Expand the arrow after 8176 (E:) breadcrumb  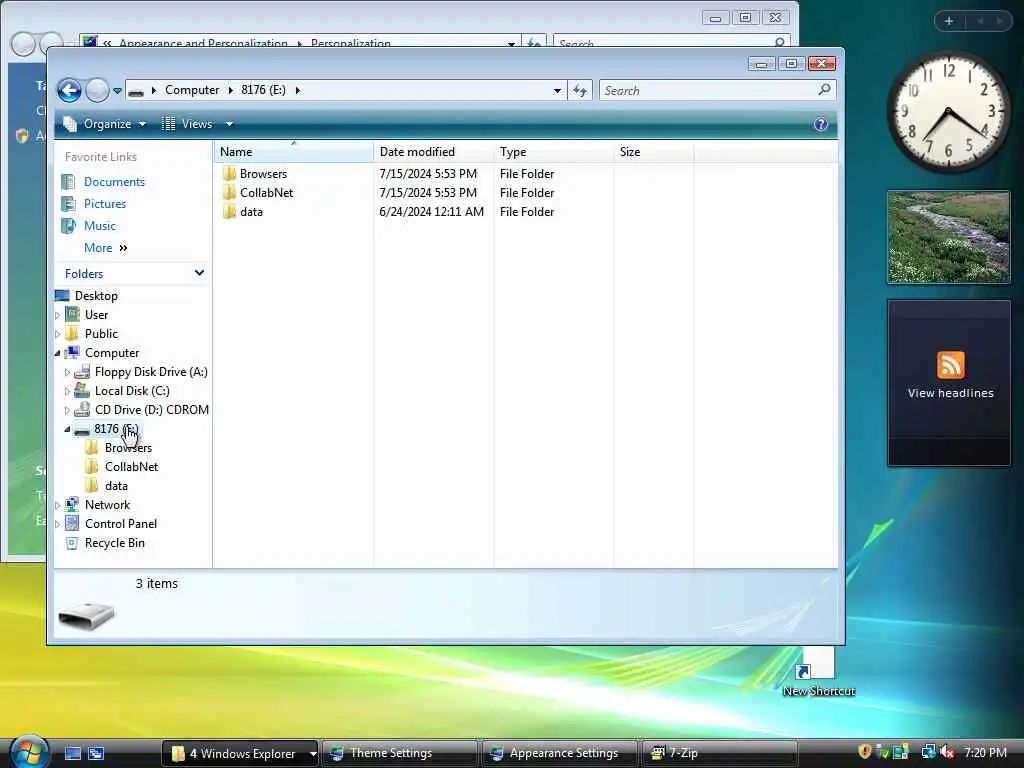click(x=298, y=90)
